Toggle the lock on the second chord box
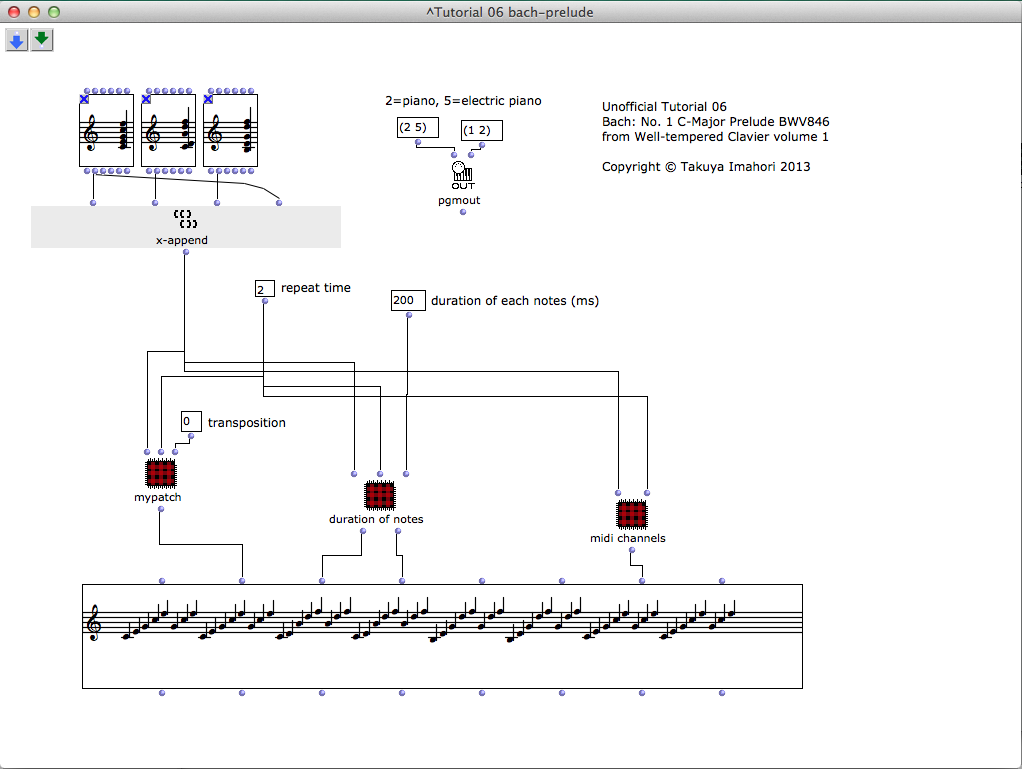1022x769 pixels. (x=147, y=99)
